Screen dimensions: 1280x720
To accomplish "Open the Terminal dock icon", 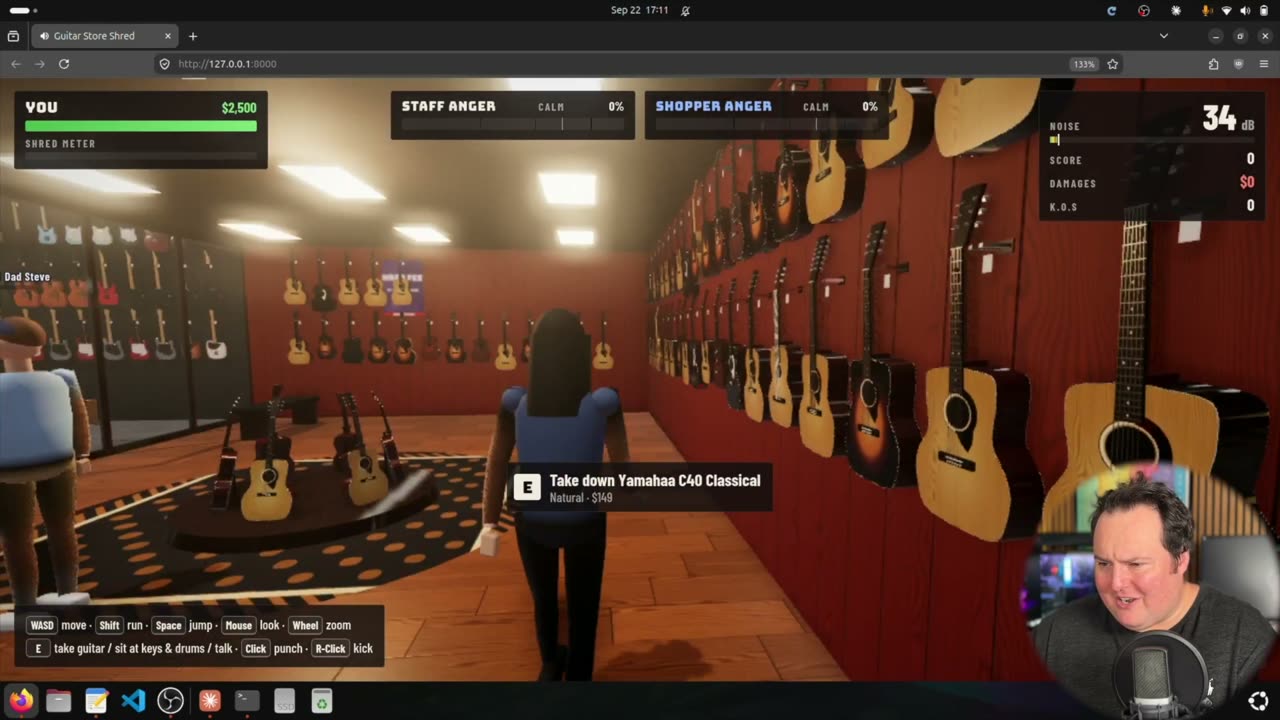I will pyautogui.click(x=247, y=701).
